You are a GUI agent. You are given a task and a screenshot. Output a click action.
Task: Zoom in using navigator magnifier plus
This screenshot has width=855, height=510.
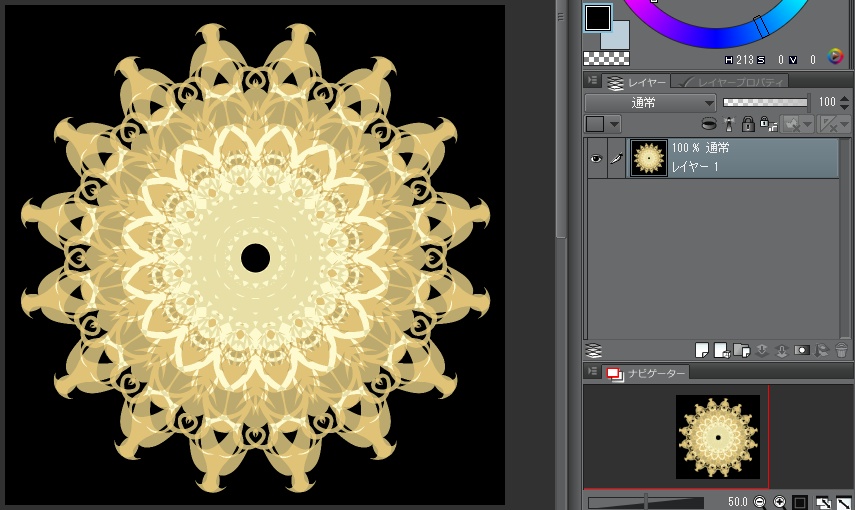[779, 502]
